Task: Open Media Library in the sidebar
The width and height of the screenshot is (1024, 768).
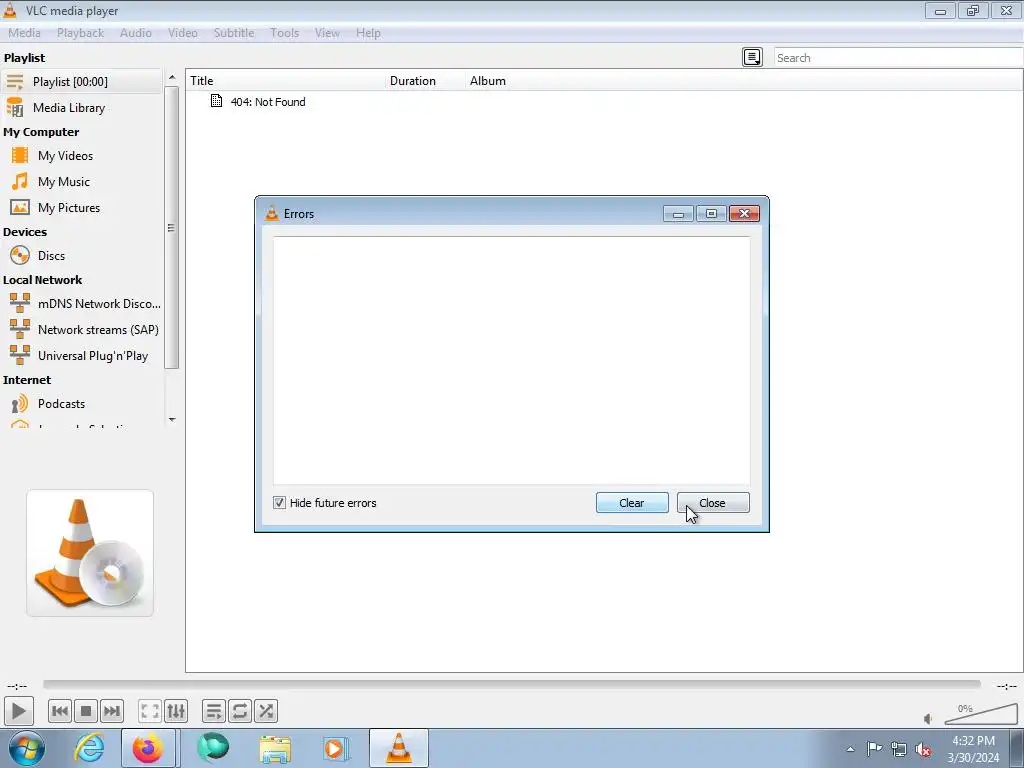Action: 81,108
